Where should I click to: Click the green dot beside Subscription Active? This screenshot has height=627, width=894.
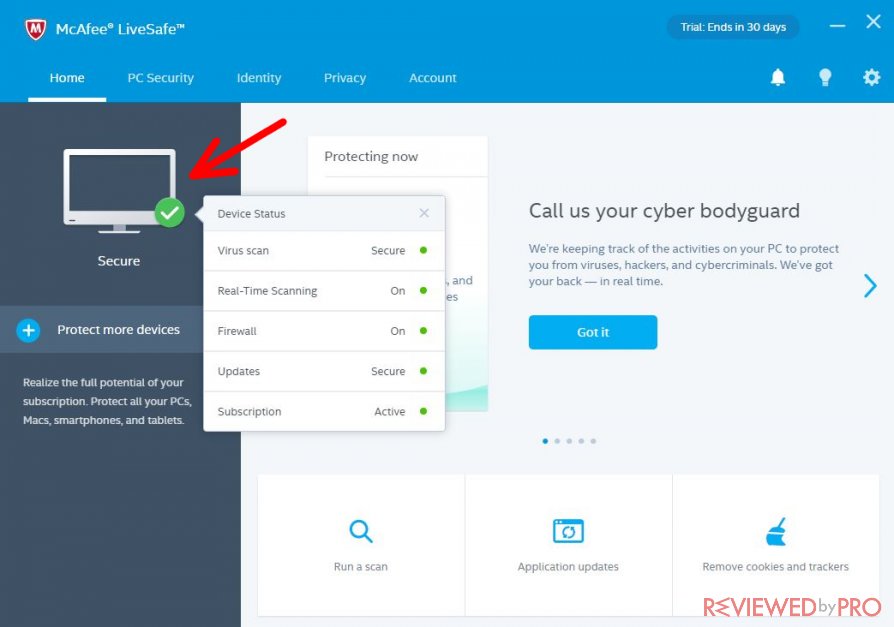[423, 411]
